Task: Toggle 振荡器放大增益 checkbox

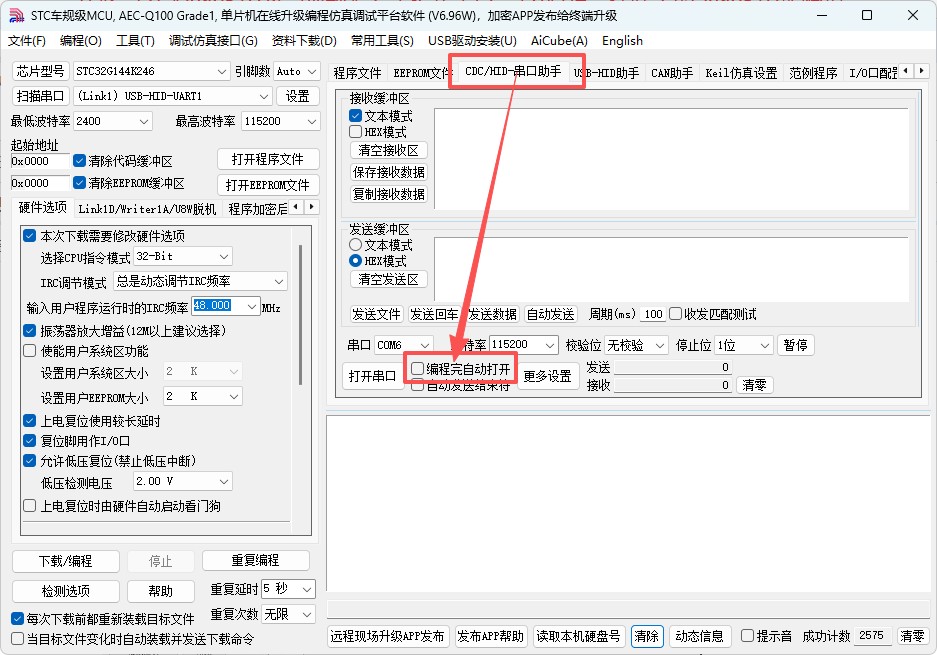Action: tap(29, 330)
